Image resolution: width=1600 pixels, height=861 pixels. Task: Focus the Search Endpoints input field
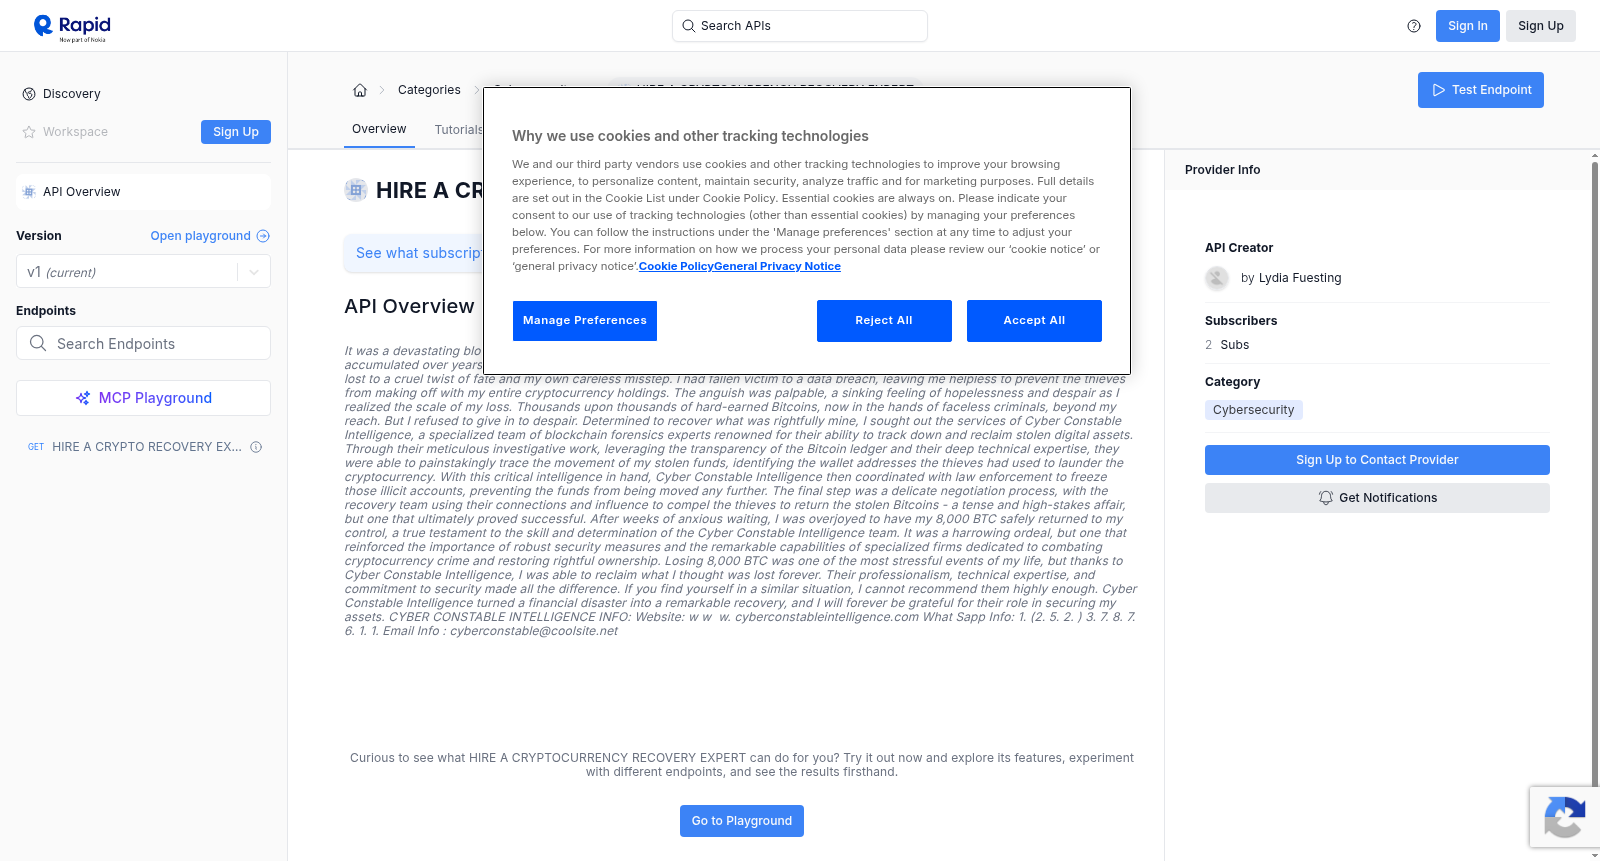point(143,343)
